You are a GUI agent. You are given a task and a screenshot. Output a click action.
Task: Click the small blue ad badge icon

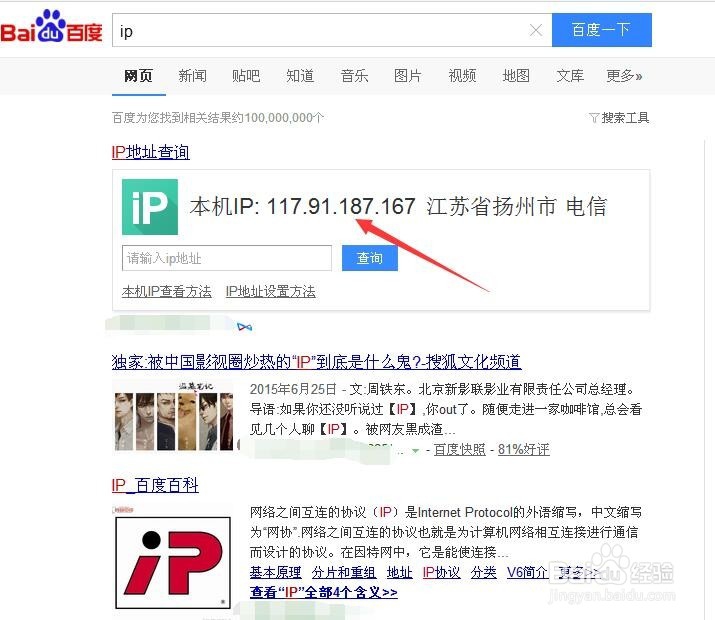pyautogui.click(x=244, y=327)
